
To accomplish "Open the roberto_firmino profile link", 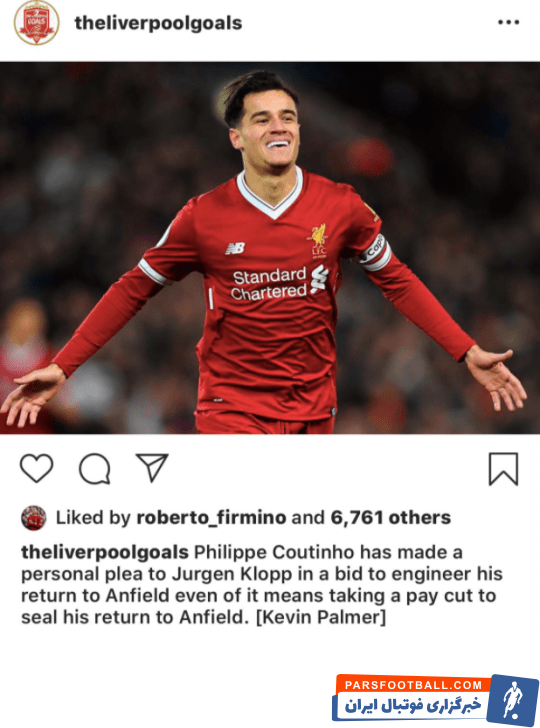I will coord(211,518).
